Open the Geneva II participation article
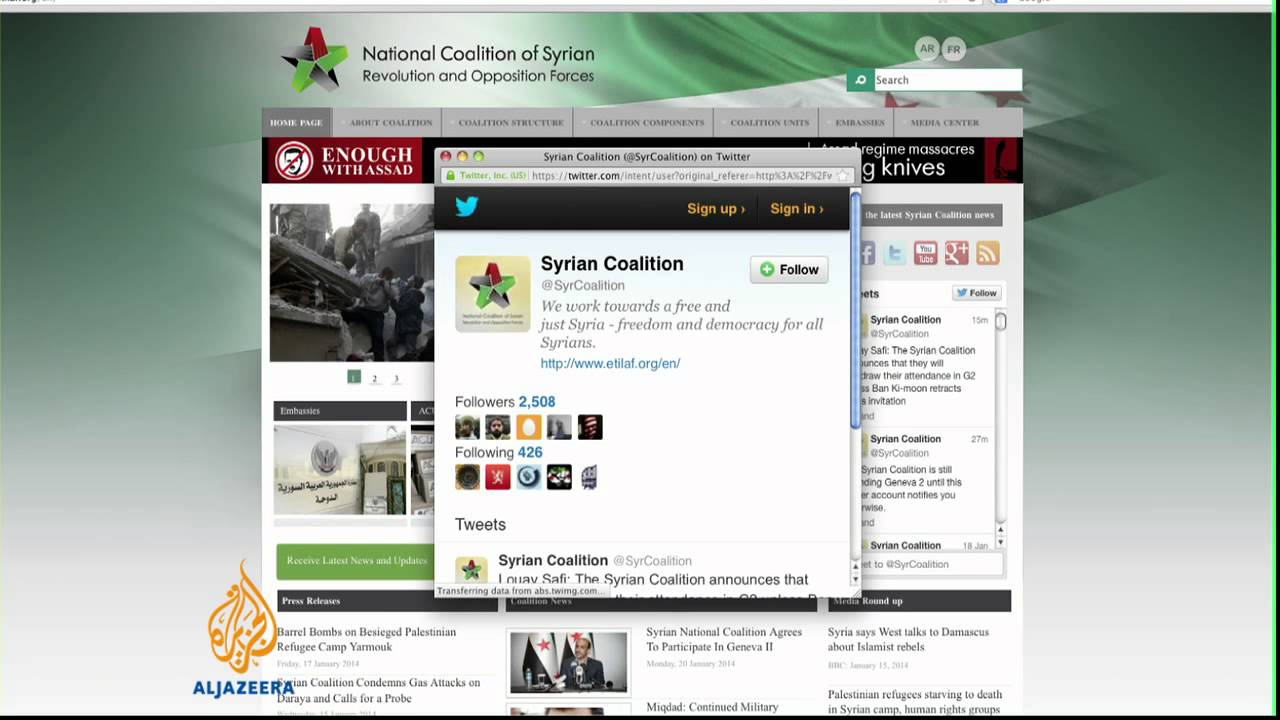 click(x=724, y=639)
